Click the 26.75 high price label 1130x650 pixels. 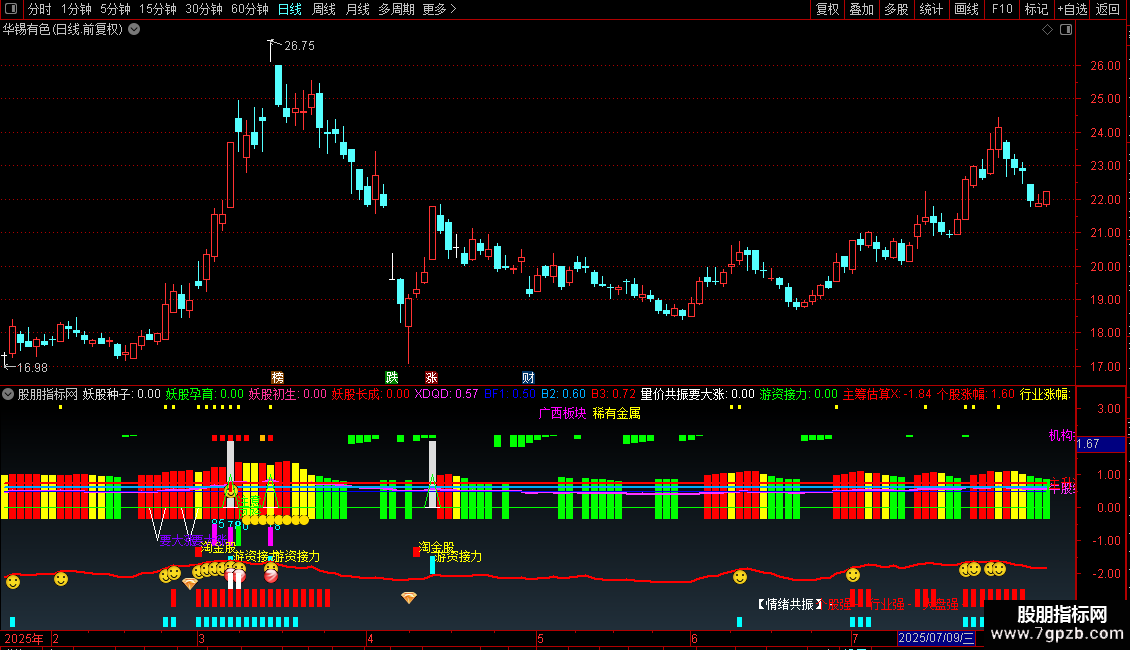coord(299,45)
